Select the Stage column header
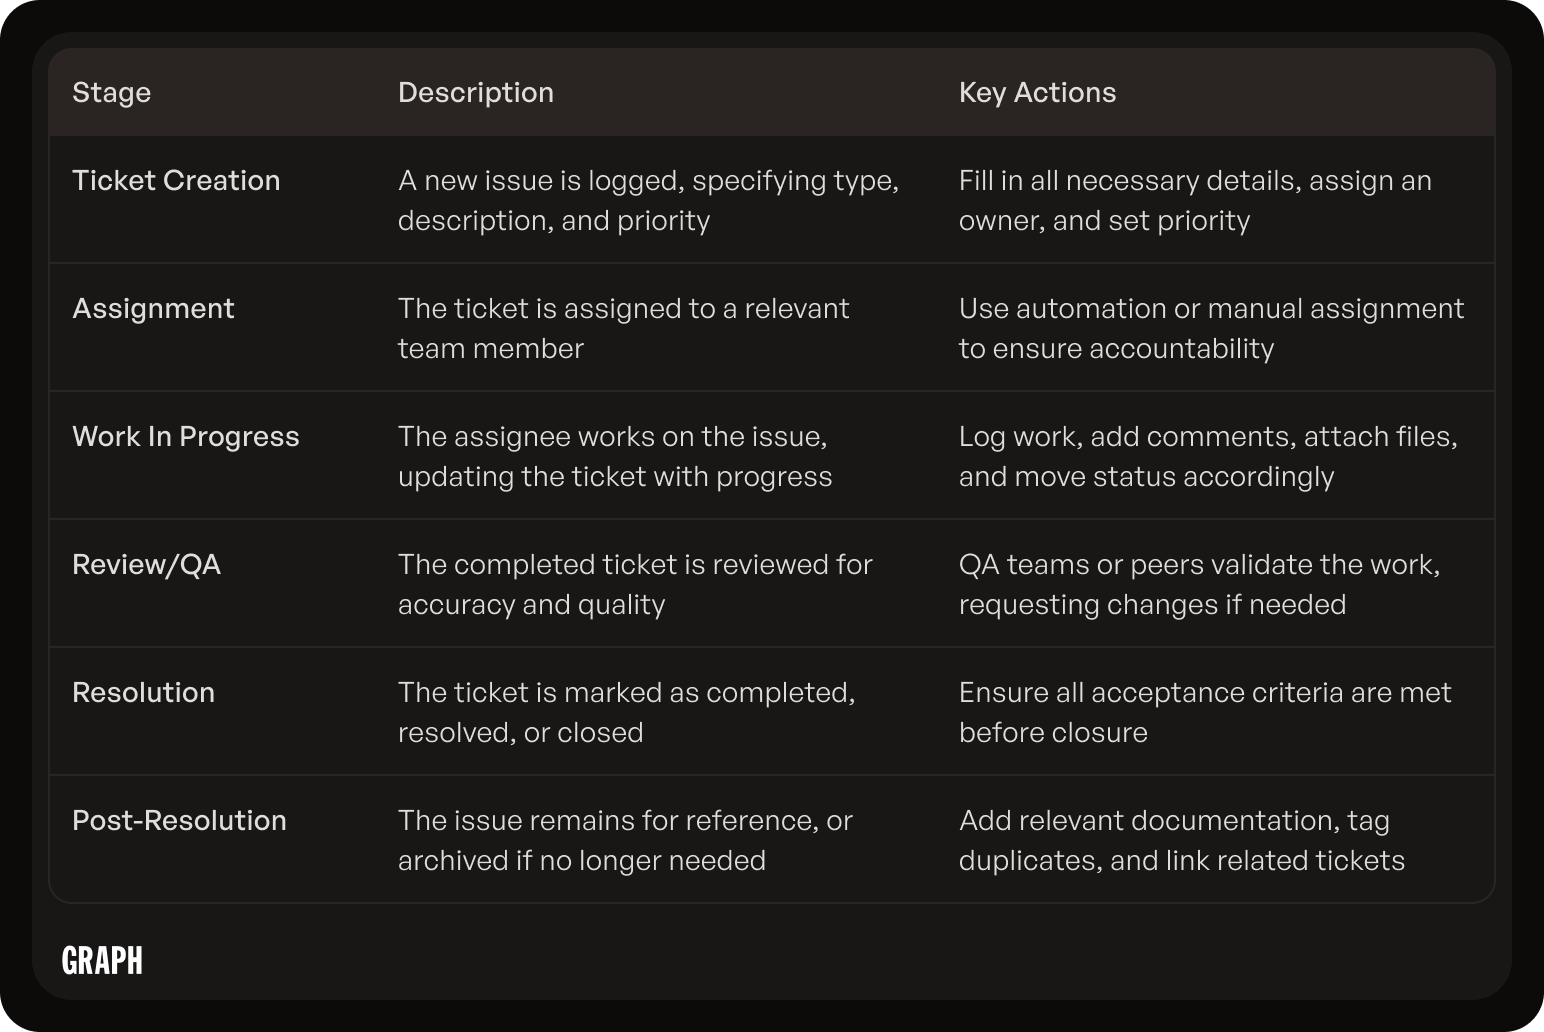The height and width of the screenshot is (1032, 1544). [x=112, y=92]
